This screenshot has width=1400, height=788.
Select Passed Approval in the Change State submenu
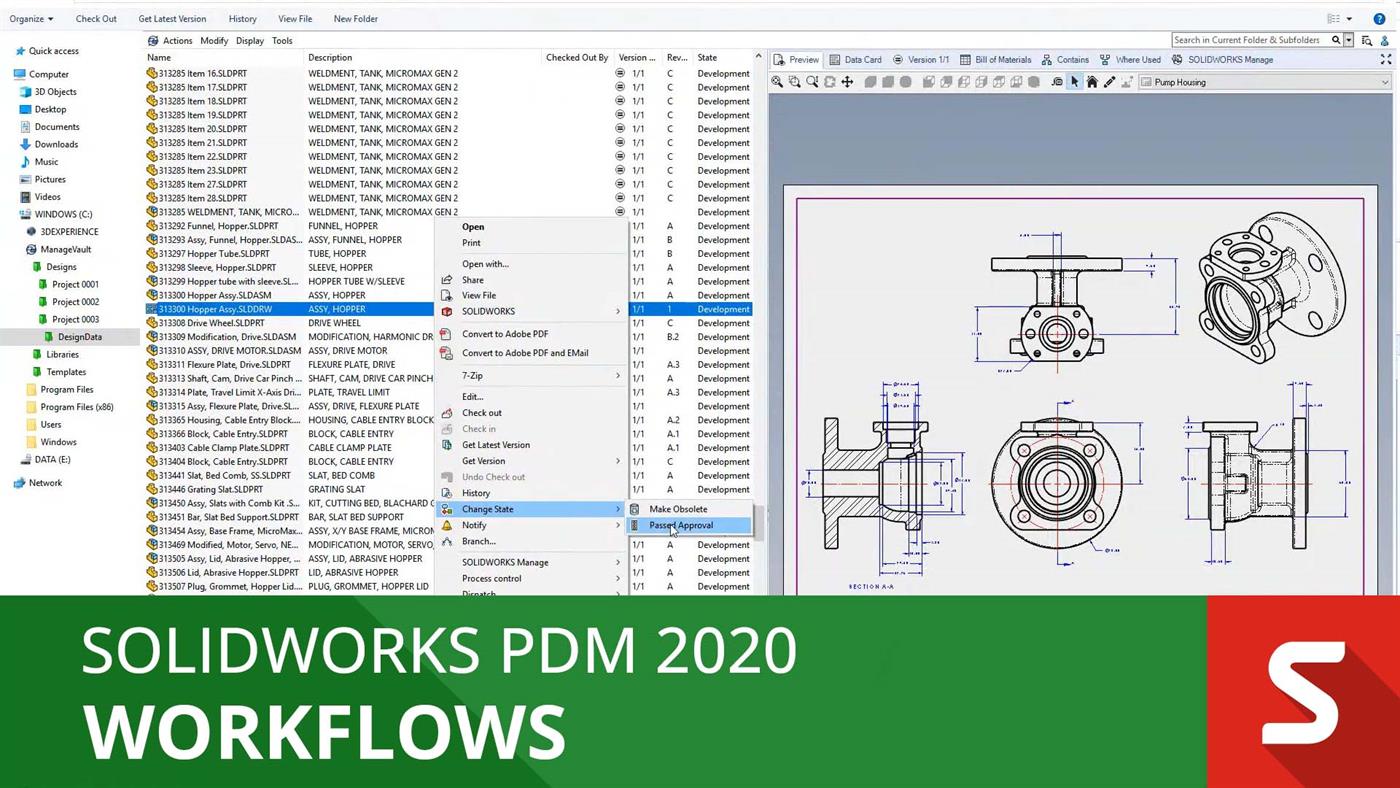point(681,525)
